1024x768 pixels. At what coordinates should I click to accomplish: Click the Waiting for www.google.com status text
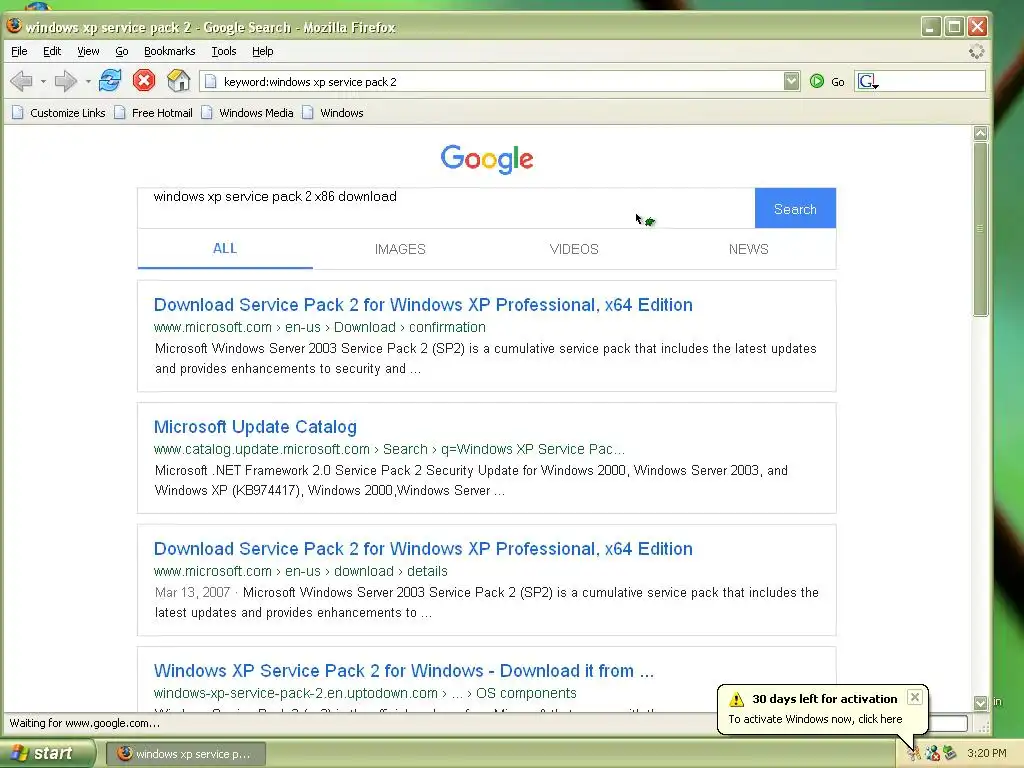click(84, 723)
